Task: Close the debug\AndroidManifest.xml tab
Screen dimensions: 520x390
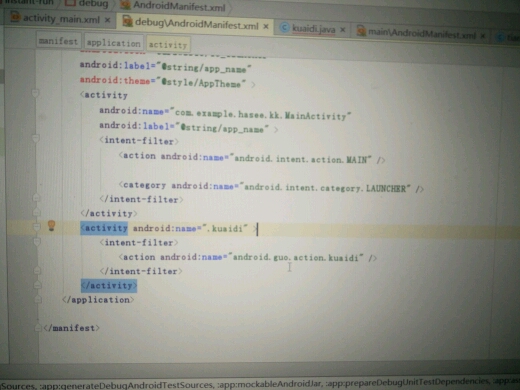Action: point(266,26)
